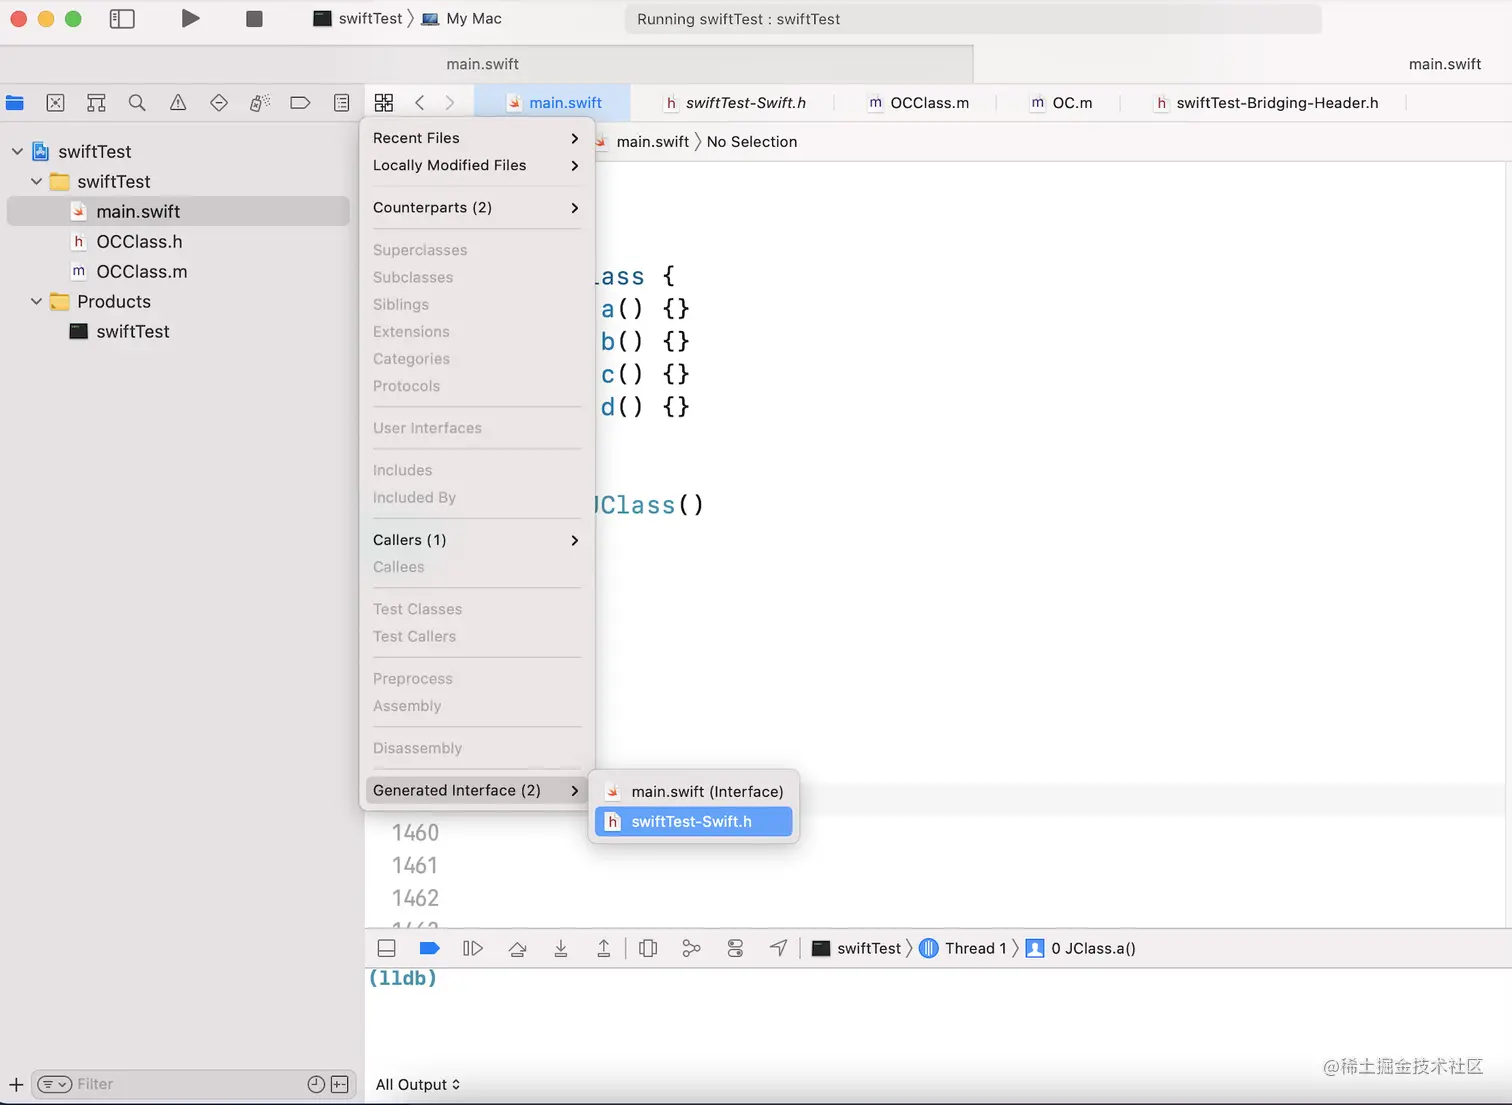Open Generated Interface (2) submenu
This screenshot has height=1105, width=1512.
[x=476, y=790]
